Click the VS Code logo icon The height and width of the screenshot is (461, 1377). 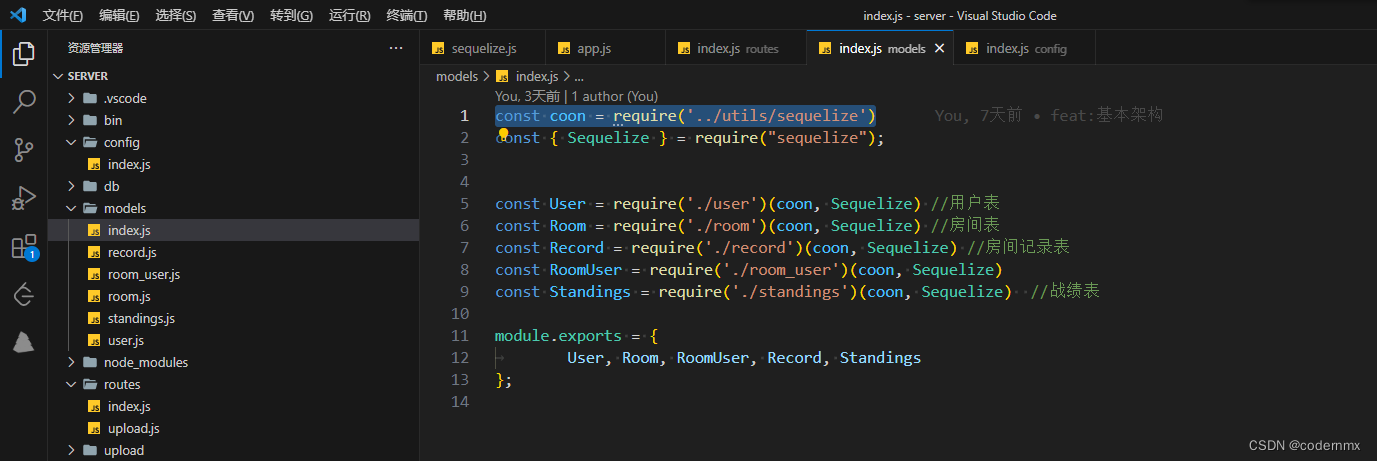click(x=18, y=15)
